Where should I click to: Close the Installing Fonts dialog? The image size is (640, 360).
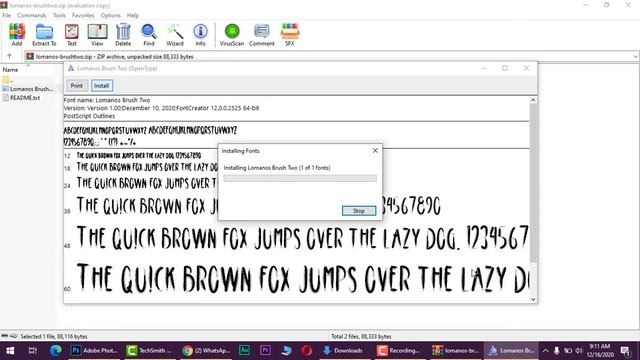pos(375,151)
